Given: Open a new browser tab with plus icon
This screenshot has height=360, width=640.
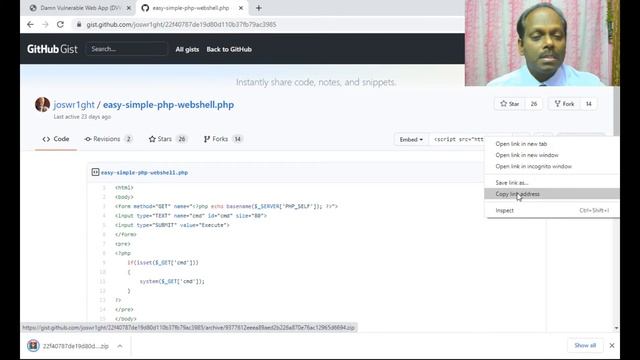Looking at the screenshot, I should [258, 8].
